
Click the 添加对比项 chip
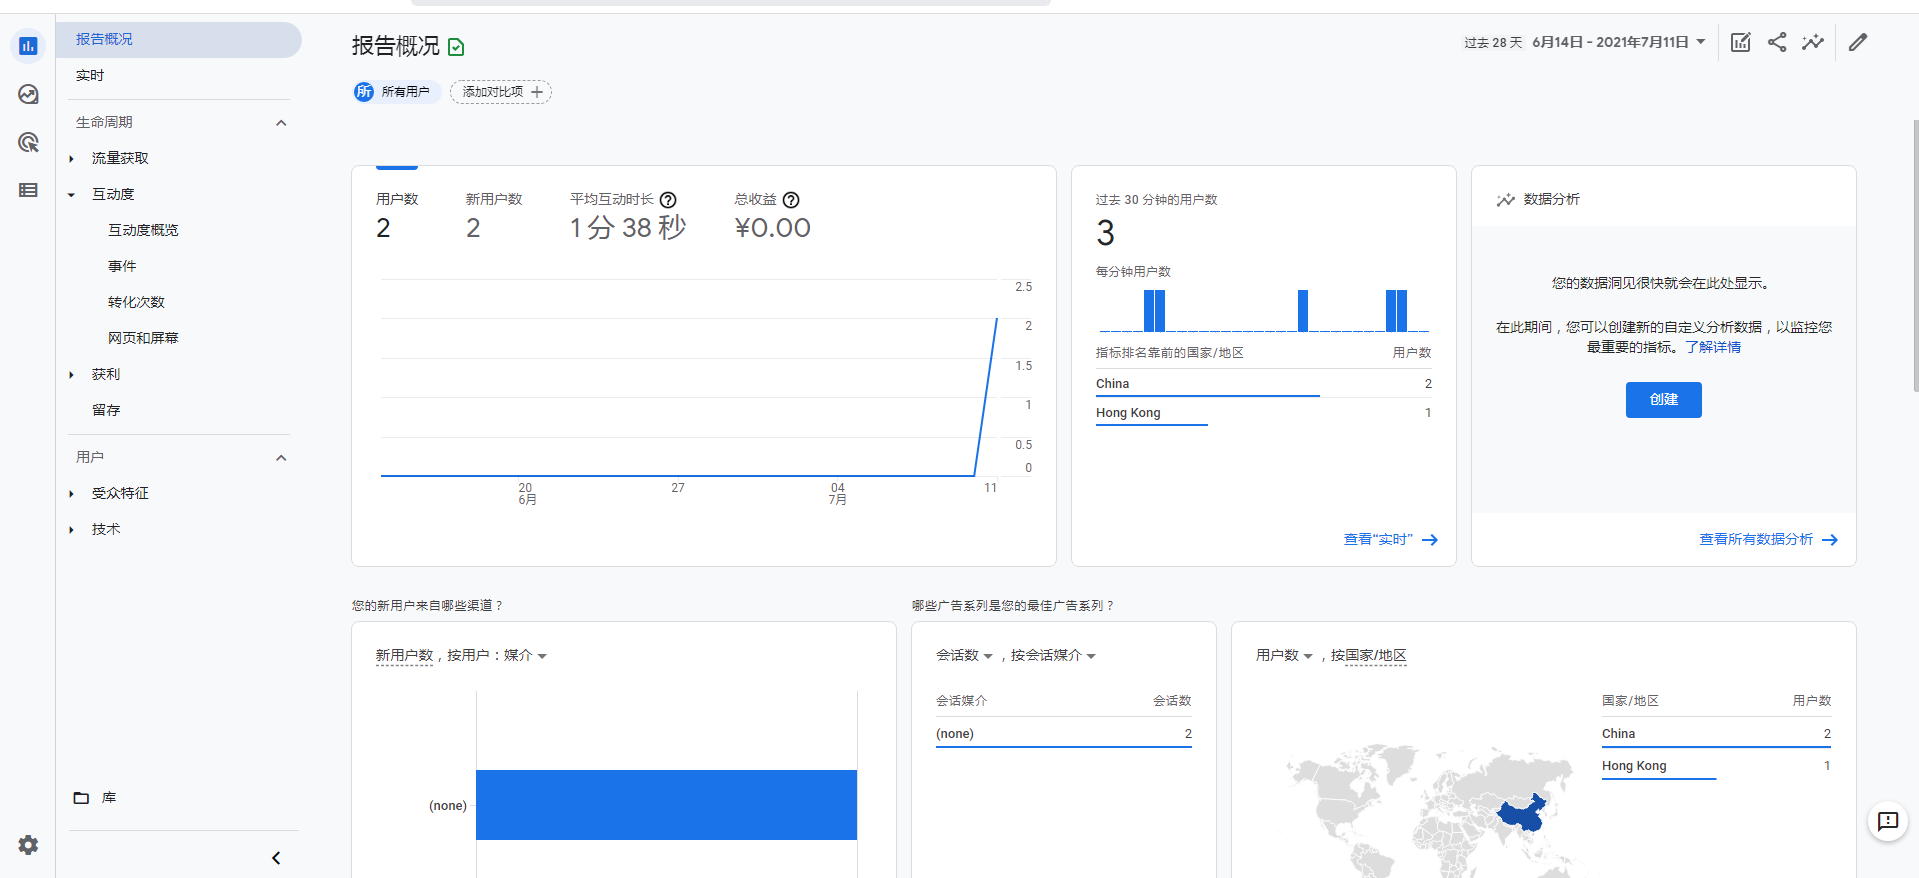pyautogui.click(x=501, y=92)
